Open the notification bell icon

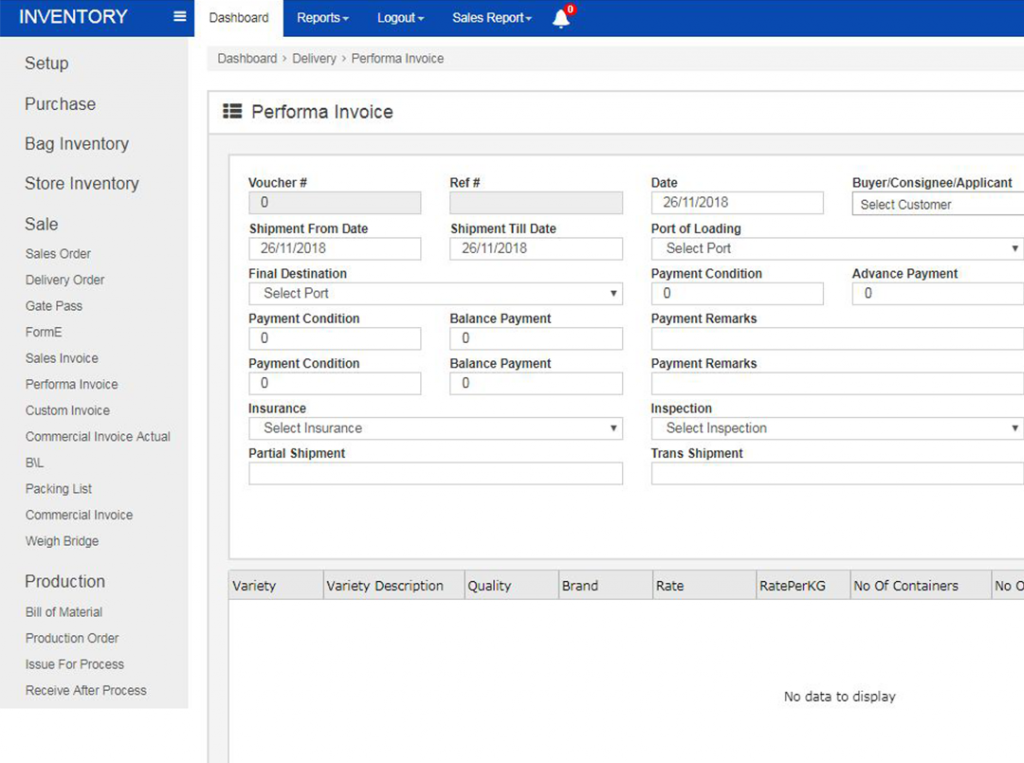[561, 18]
